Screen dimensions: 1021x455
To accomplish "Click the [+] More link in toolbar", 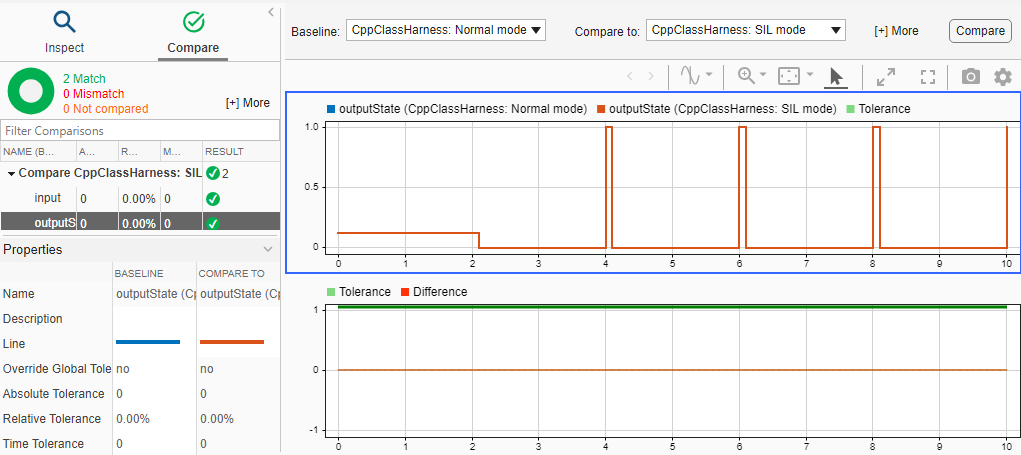I will point(896,31).
